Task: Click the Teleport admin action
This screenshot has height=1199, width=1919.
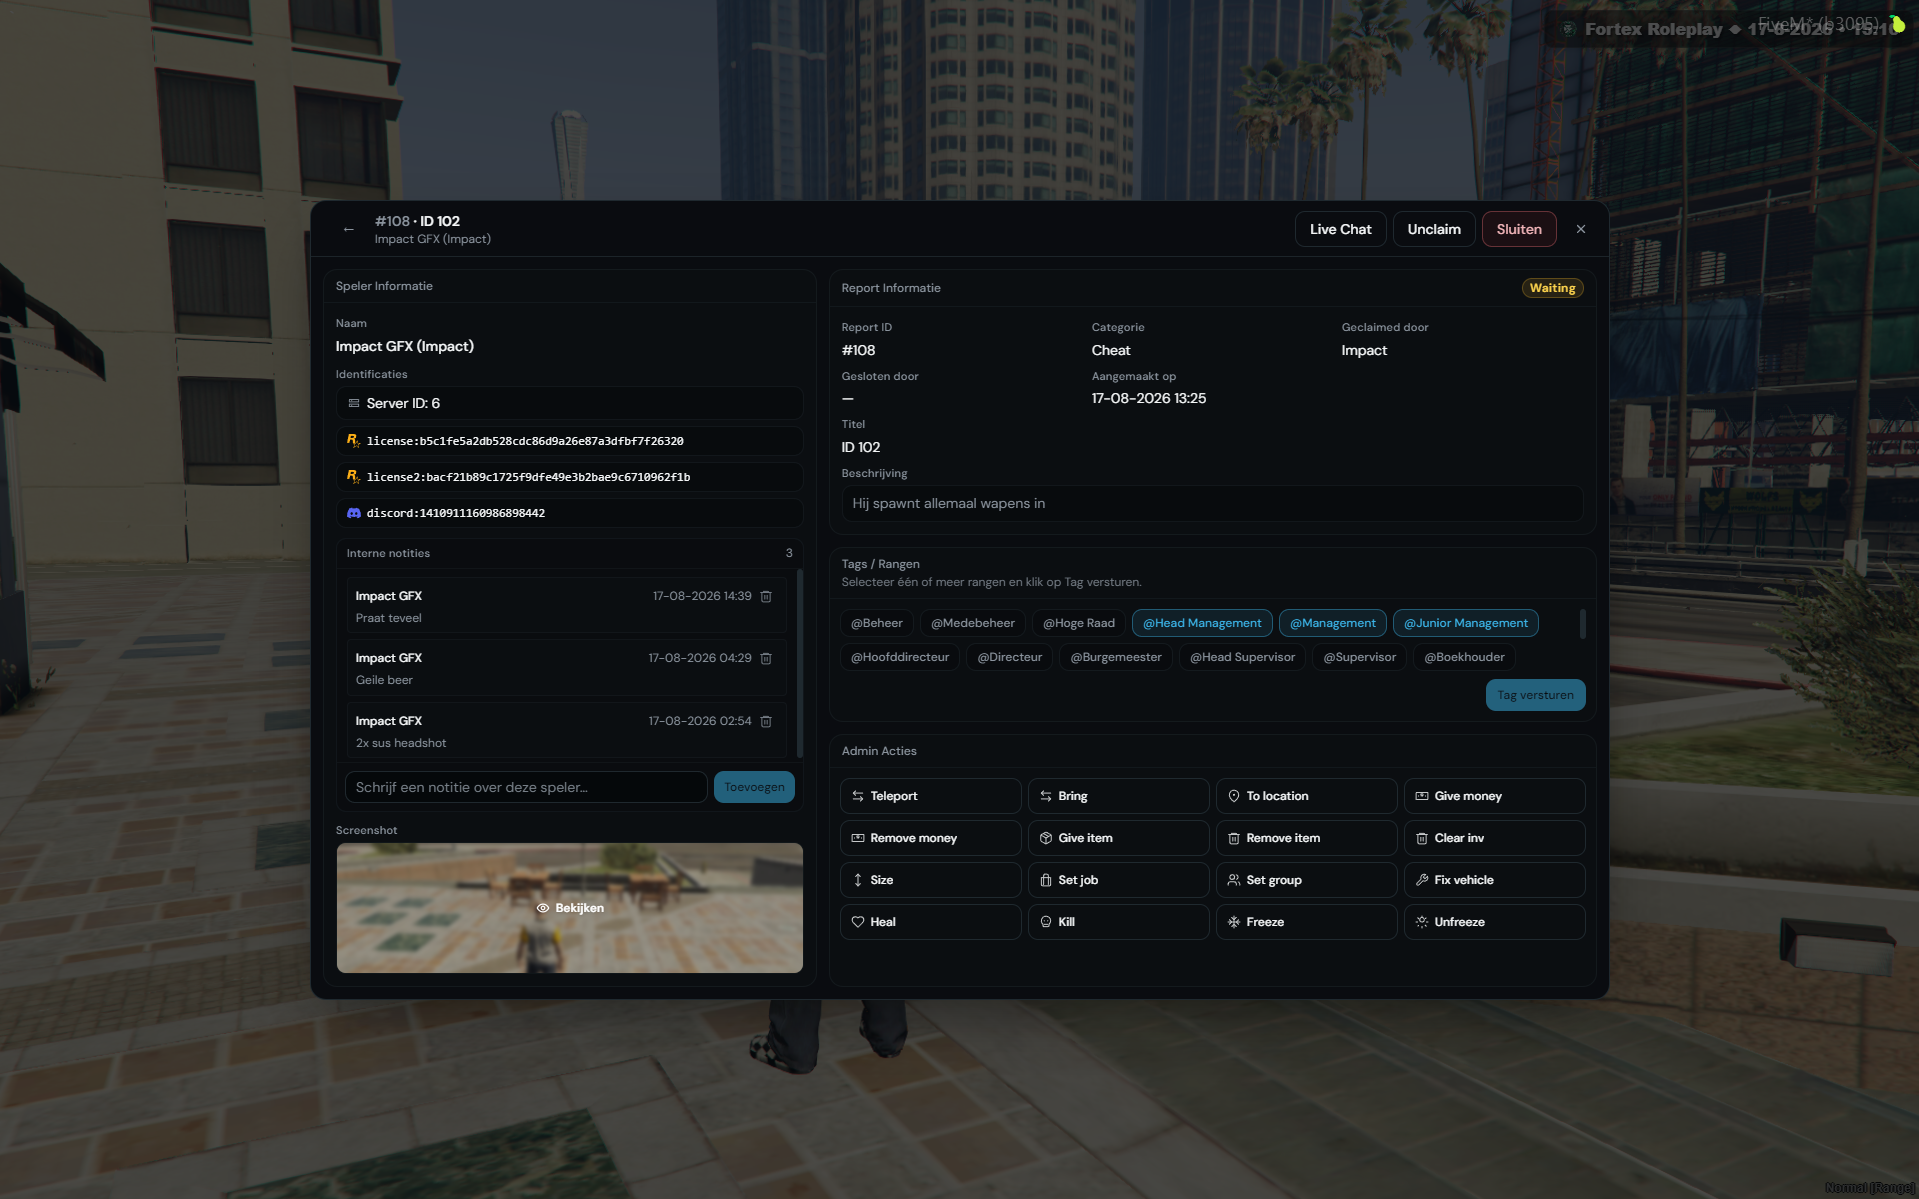Action: [930, 796]
